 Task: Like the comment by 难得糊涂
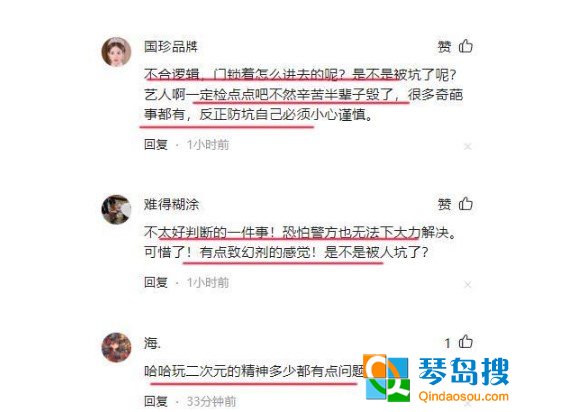(x=466, y=204)
